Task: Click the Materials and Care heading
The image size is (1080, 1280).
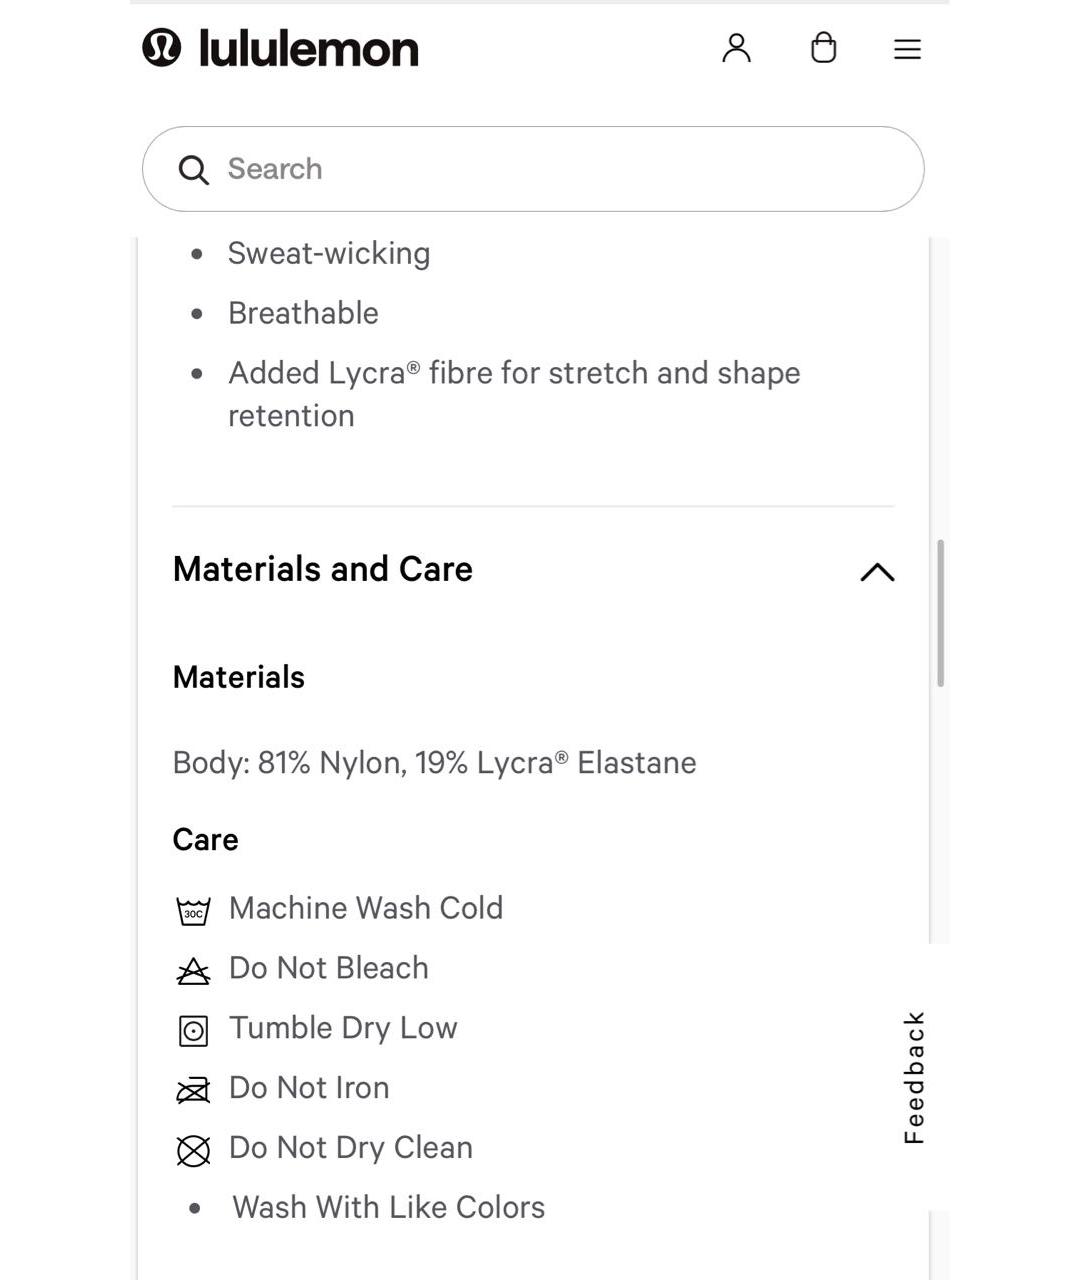Action: click(x=322, y=569)
